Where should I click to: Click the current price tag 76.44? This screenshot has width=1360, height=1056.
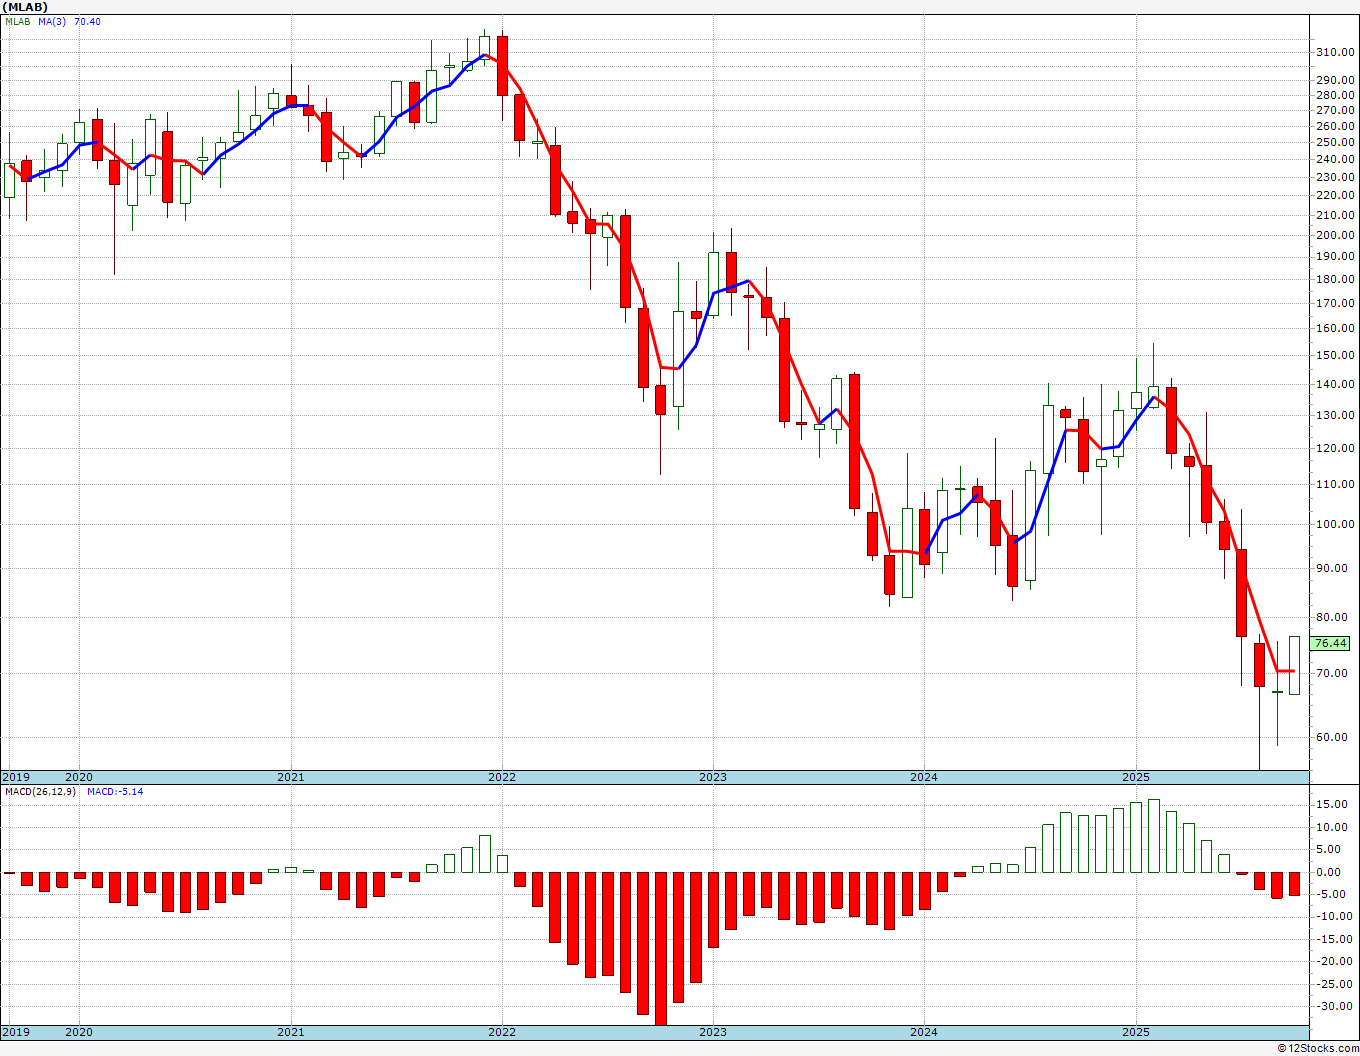click(1331, 644)
